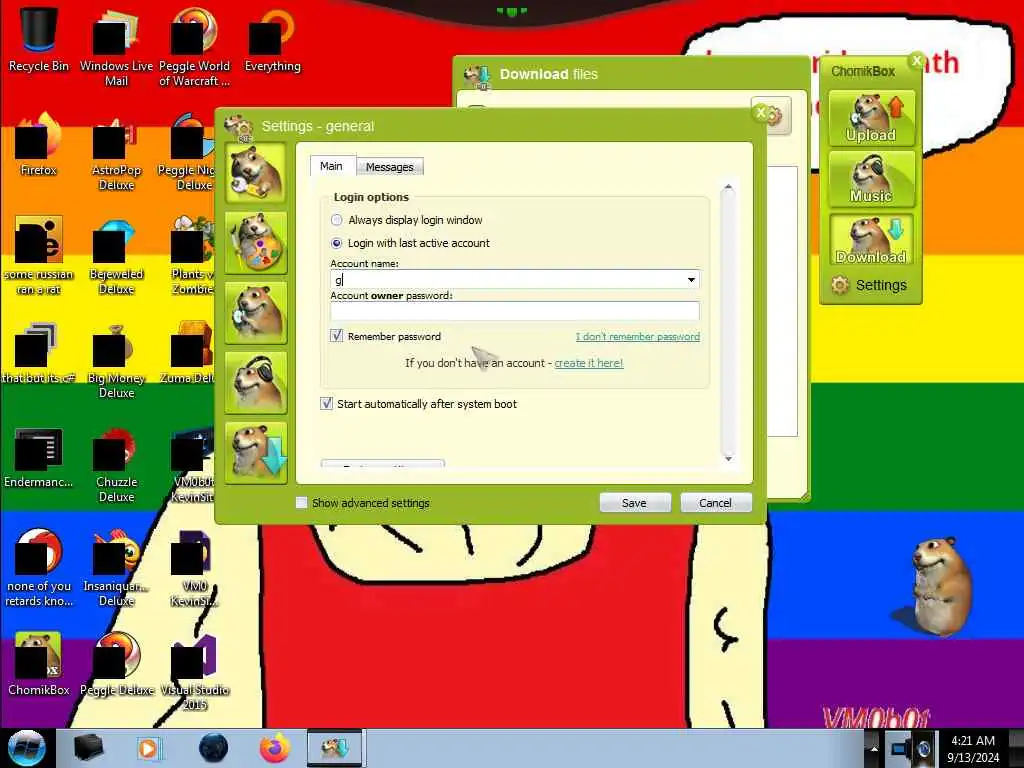1024x768 pixels.
Task: Show hidden tray icons arrow
Action: coord(874,748)
